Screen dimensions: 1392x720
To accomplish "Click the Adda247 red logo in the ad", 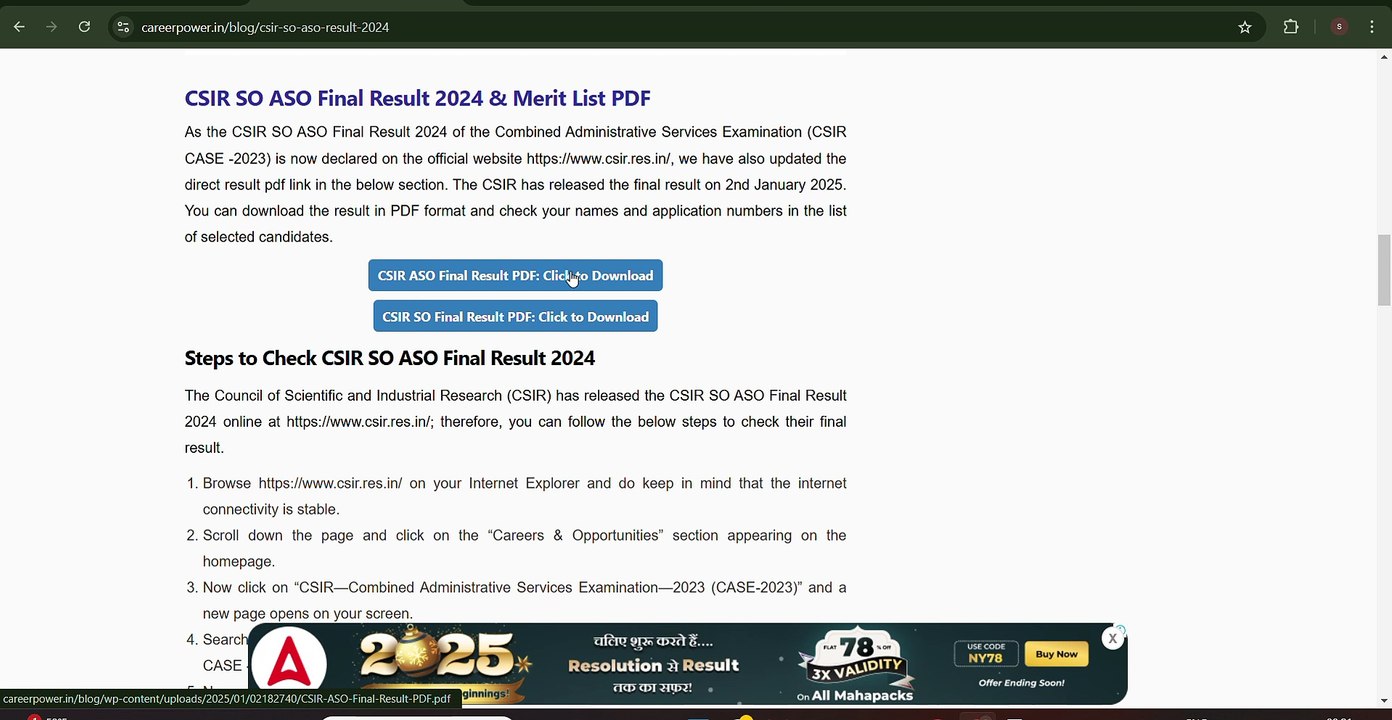I will pos(289,663).
